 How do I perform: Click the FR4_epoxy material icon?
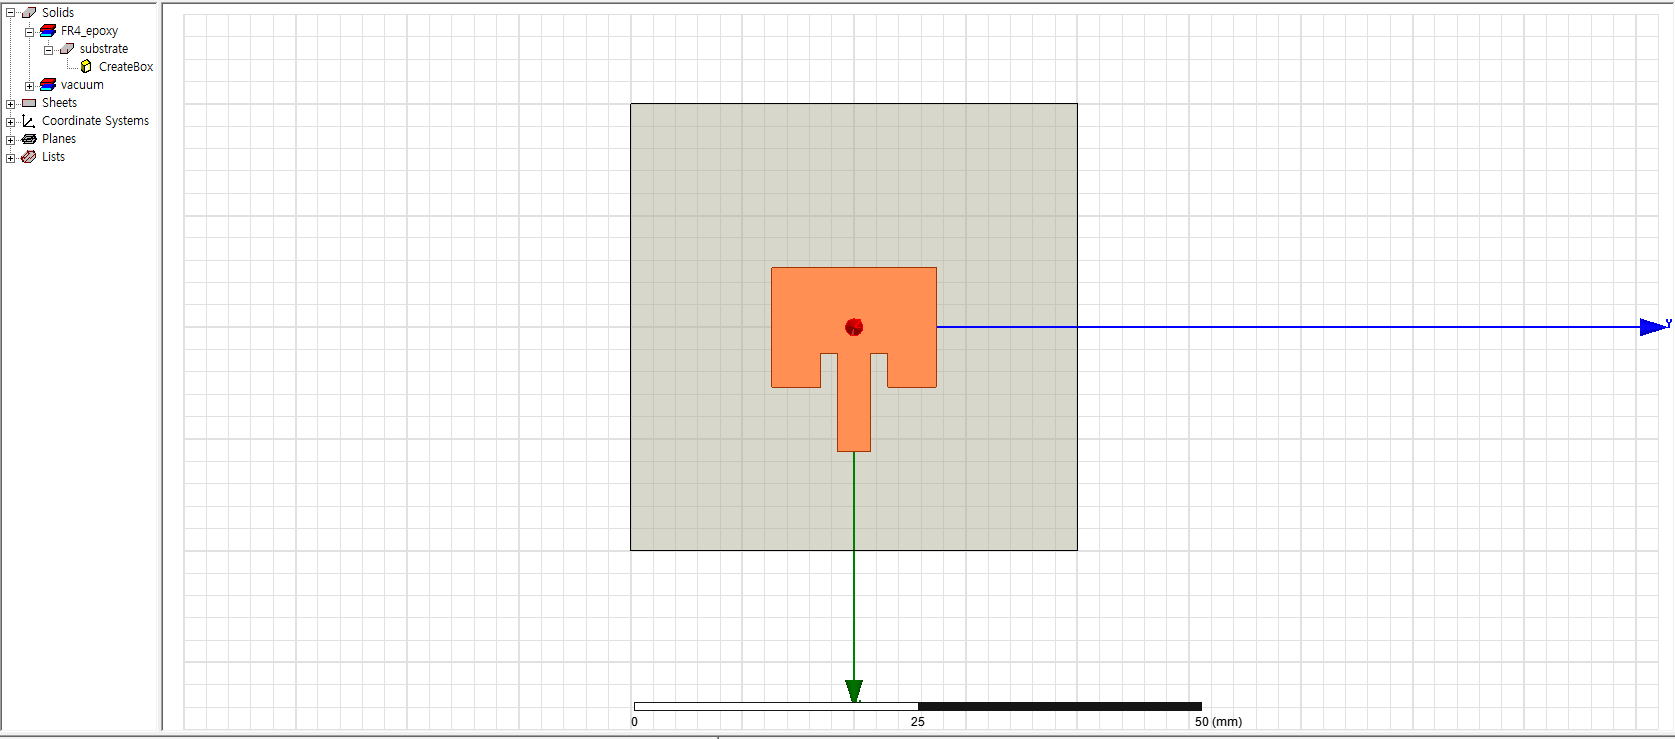[48, 31]
